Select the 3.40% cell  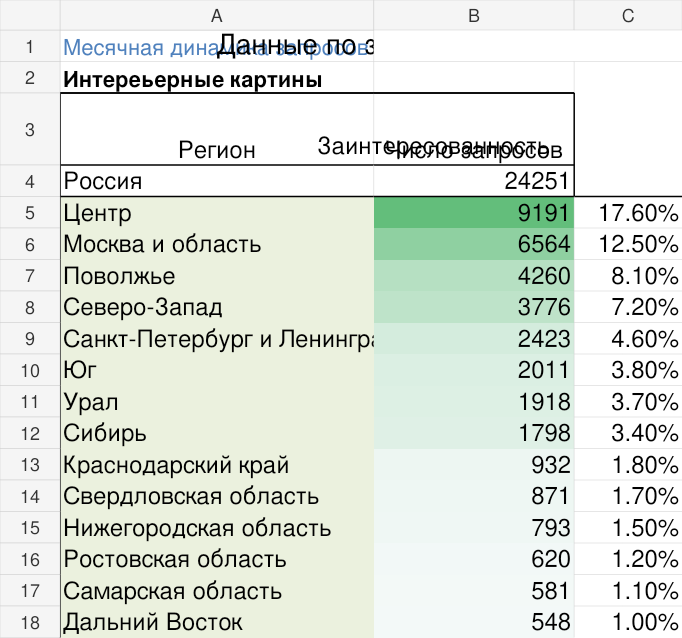[x=628, y=432]
